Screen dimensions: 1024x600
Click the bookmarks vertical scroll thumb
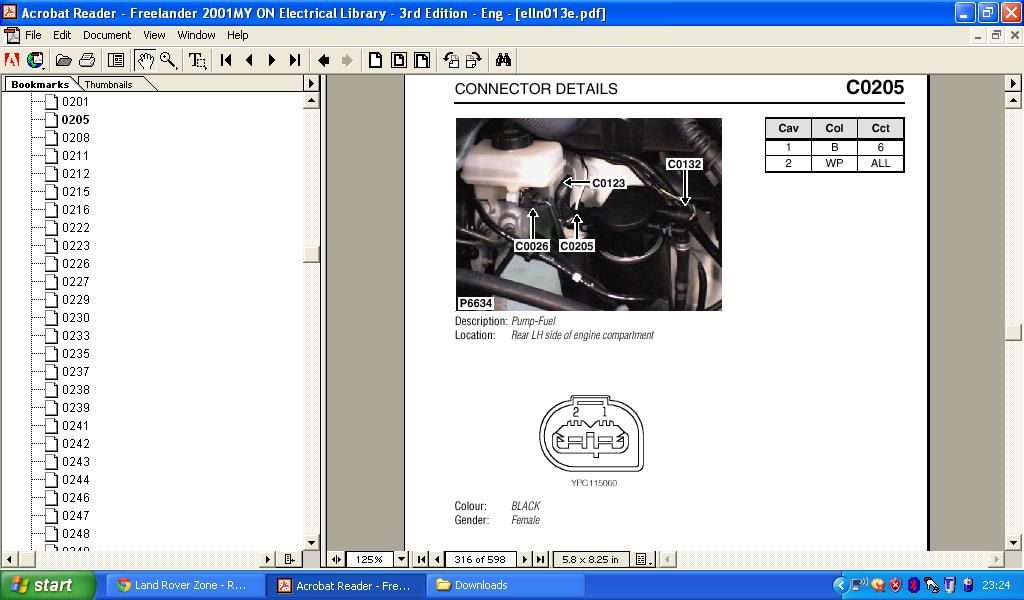pos(312,254)
